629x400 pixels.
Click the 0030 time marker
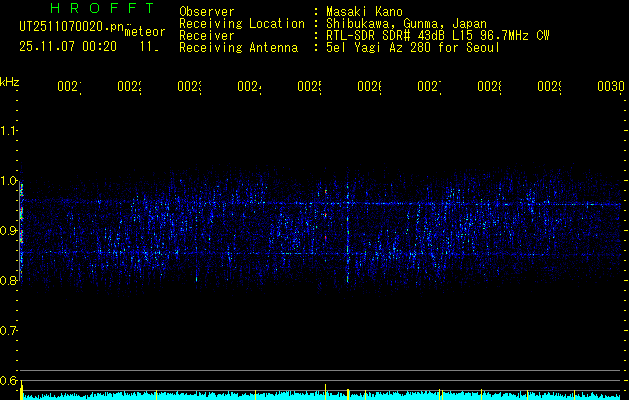tap(610, 88)
